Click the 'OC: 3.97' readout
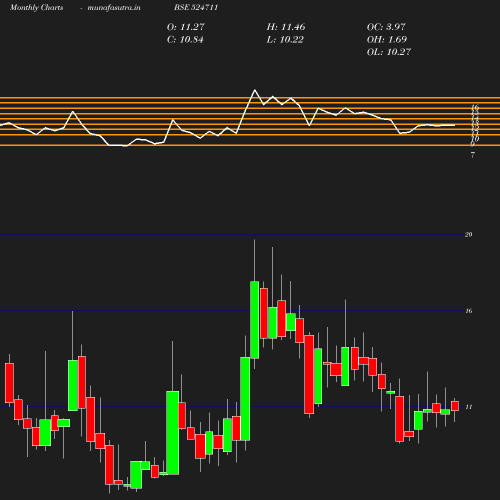Image resolution: width=500 pixels, height=500 pixels. (x=386, y=27)
